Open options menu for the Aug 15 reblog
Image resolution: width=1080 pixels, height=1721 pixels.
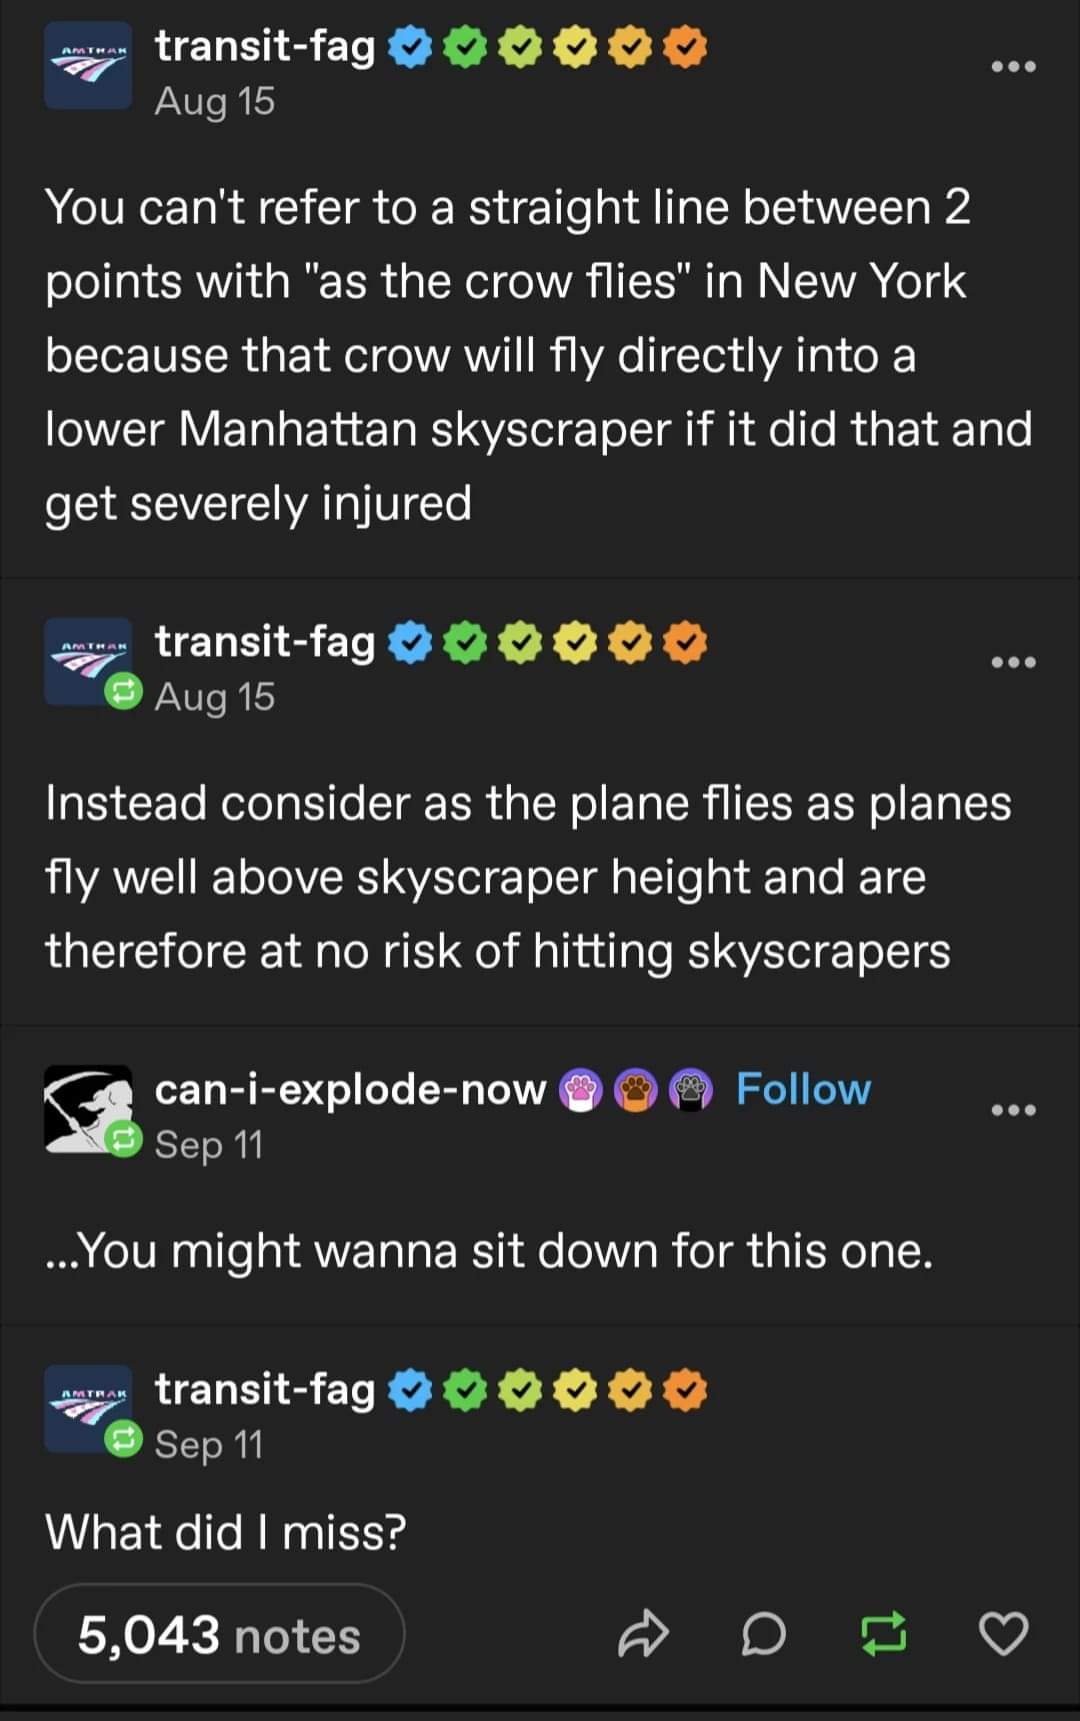1013,662
